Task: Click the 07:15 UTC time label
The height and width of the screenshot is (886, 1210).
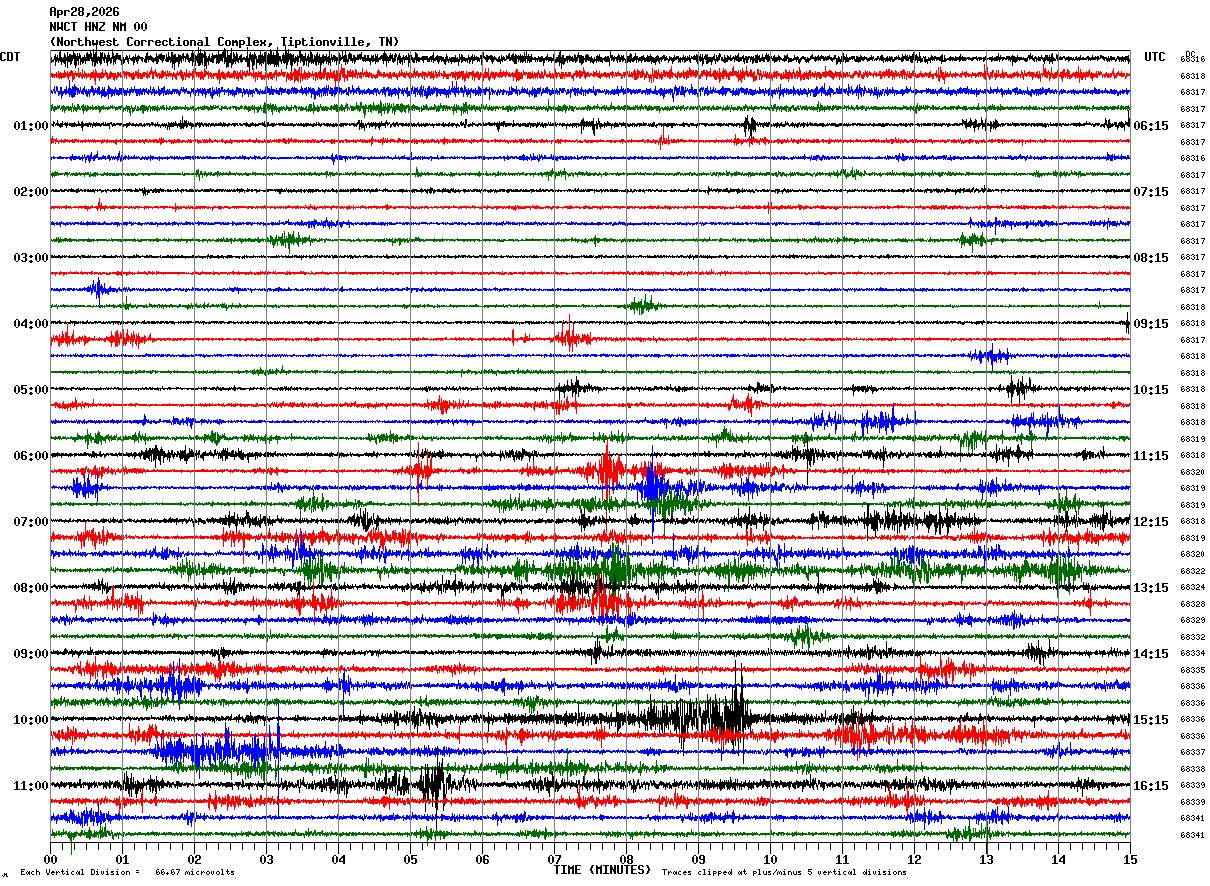Action: pos(1151,192)
